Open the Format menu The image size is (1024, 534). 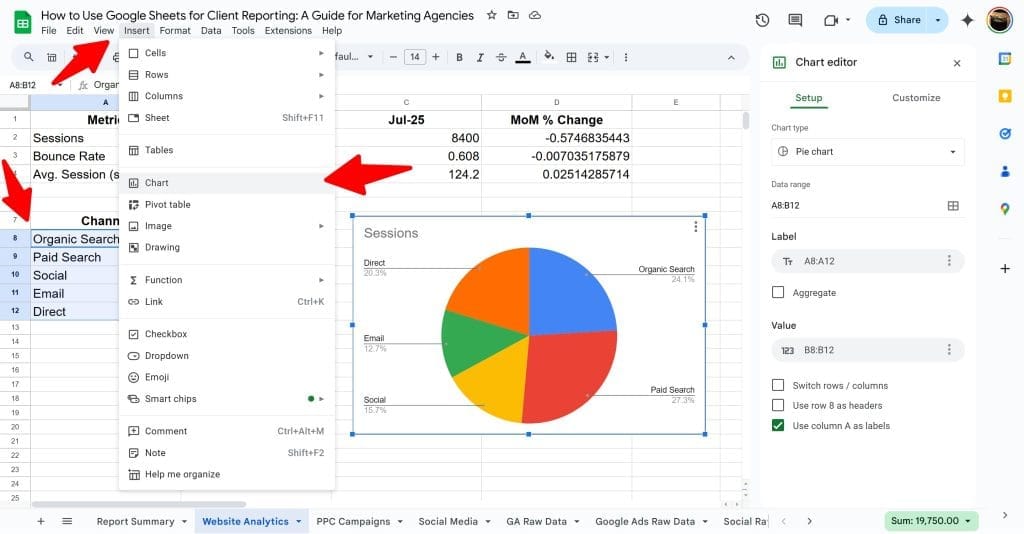175,31
